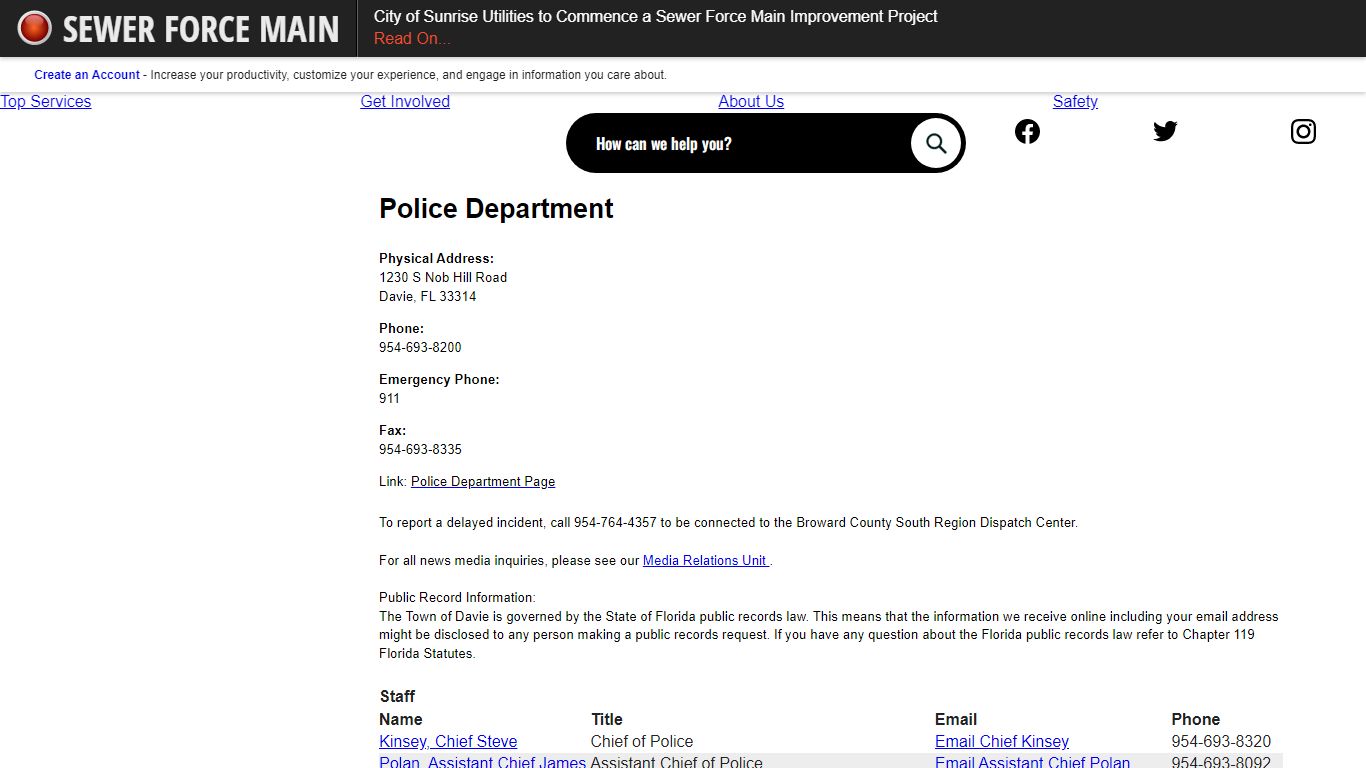The width and height of the screenshot is (1366, 768).
Task: Click Assistant Chief Polan's phone 954-693-8092
Action: pos(1221,762)
